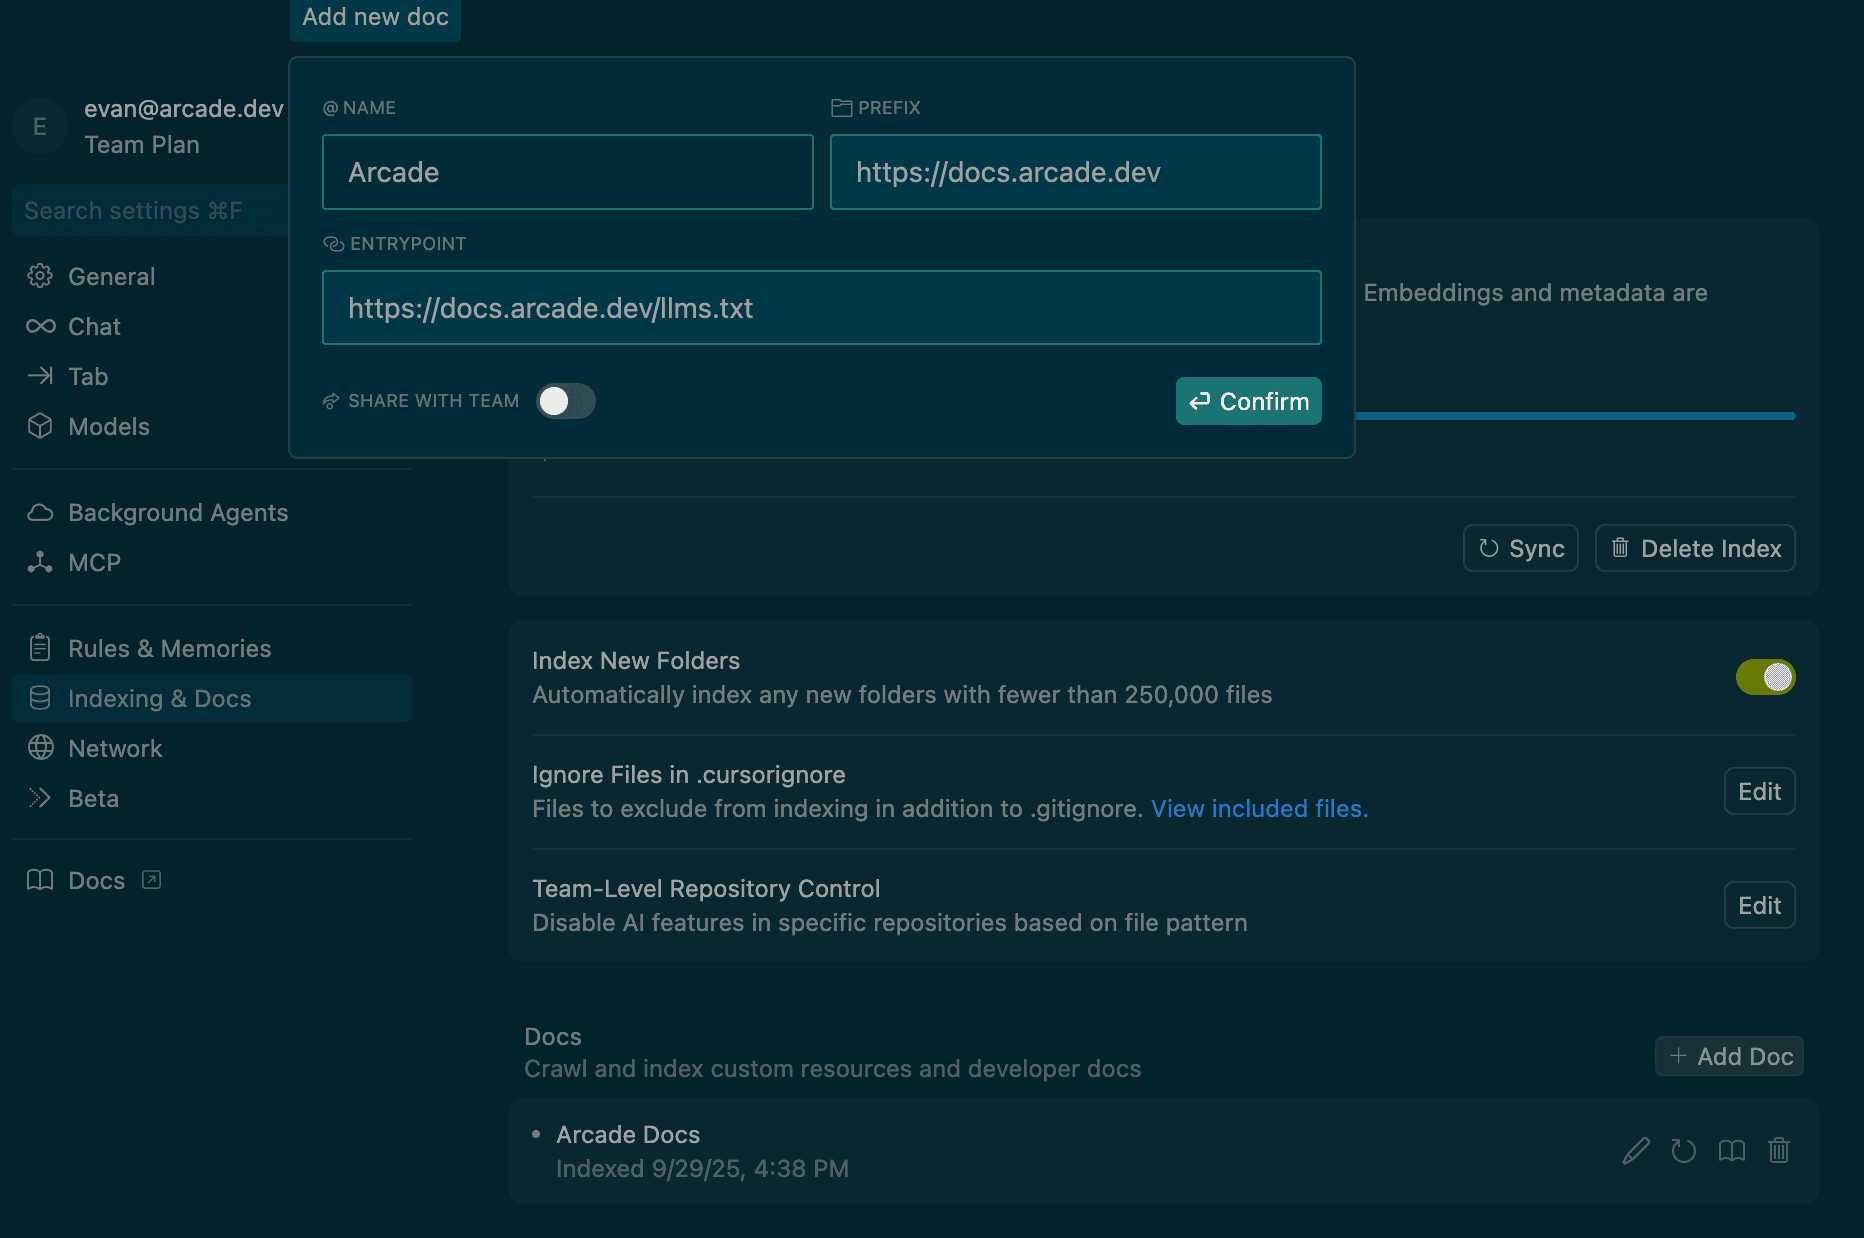Viewport: 1864px width, 1238px height.
Task: Open the Arcade Docs book icon
Action: click(x=1732, y=1151)
